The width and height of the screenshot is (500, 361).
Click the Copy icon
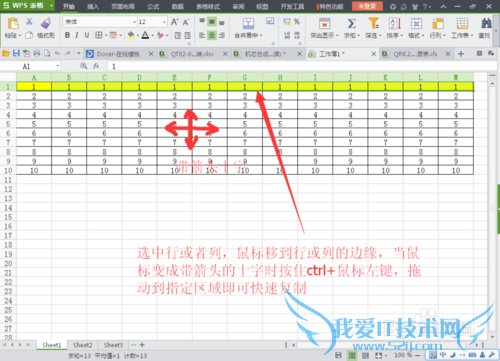click(x=29, y=35)
